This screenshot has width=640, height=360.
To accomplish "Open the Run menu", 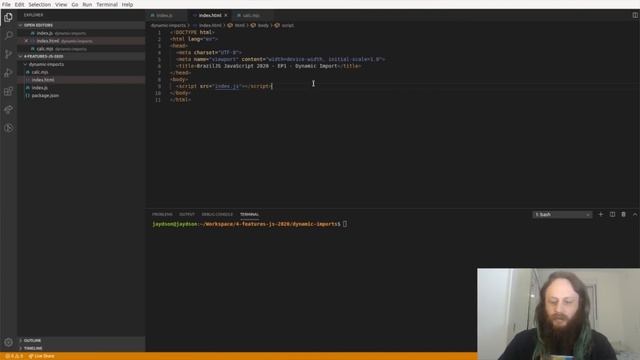I will point(87,4).
